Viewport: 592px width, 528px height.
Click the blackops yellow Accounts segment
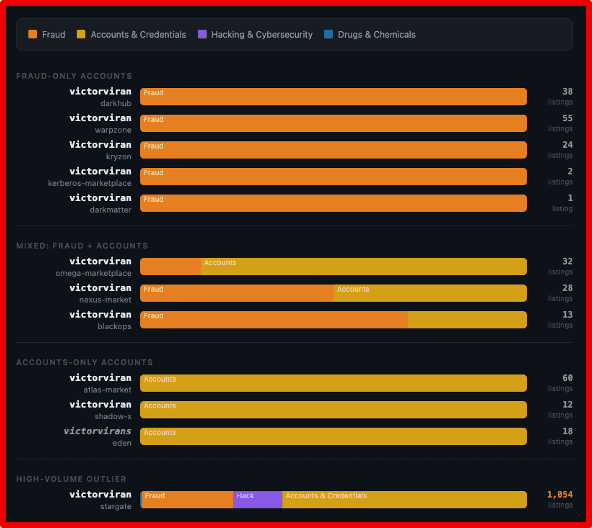467,320
